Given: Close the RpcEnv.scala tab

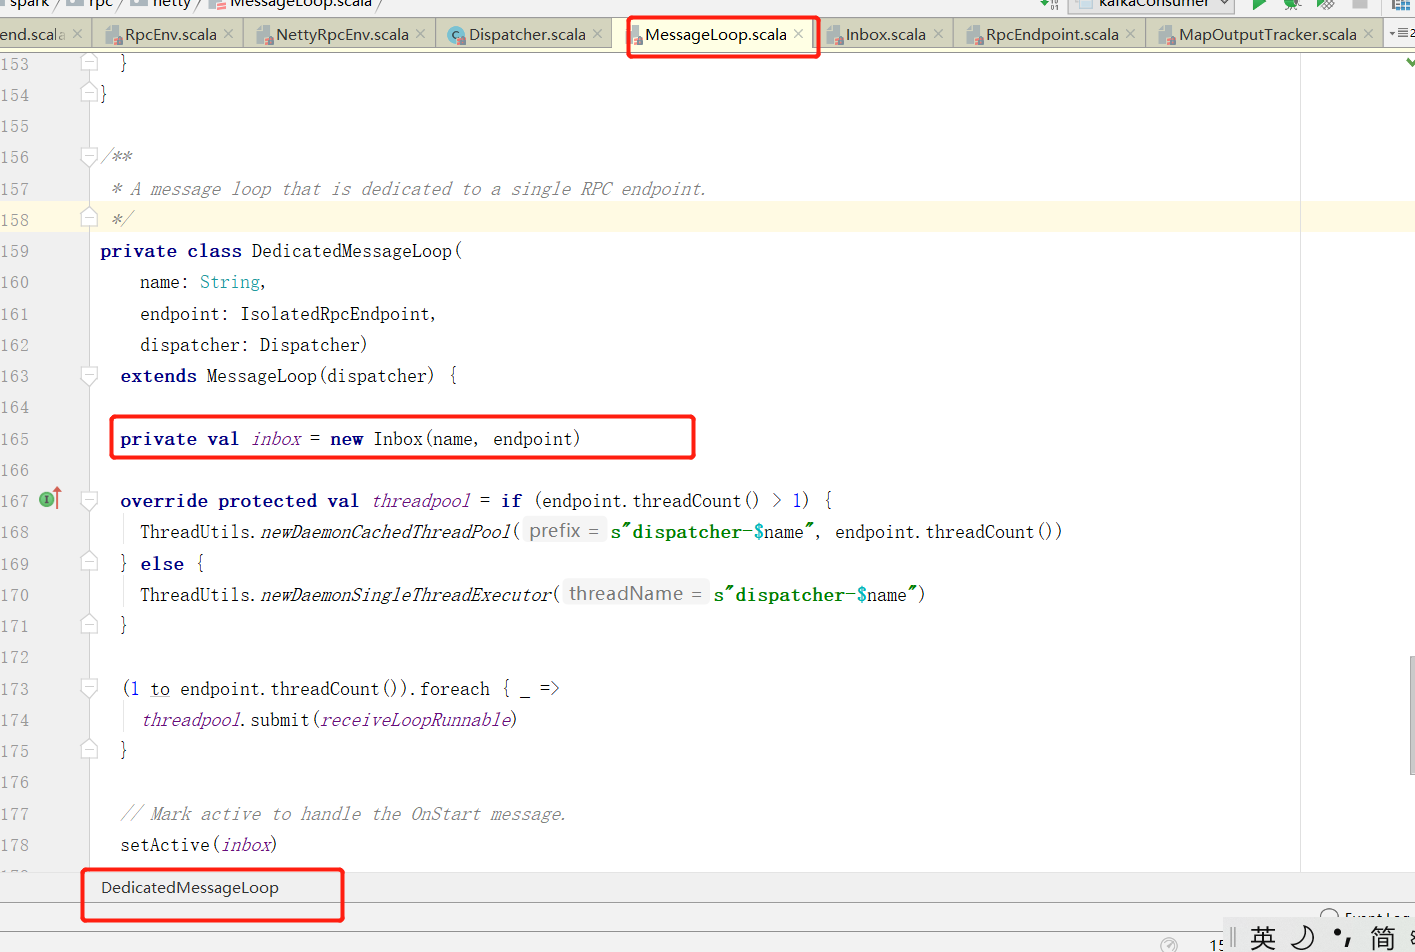Looking at the screenshot, I should pyautogui.click(x=229, y=34).
